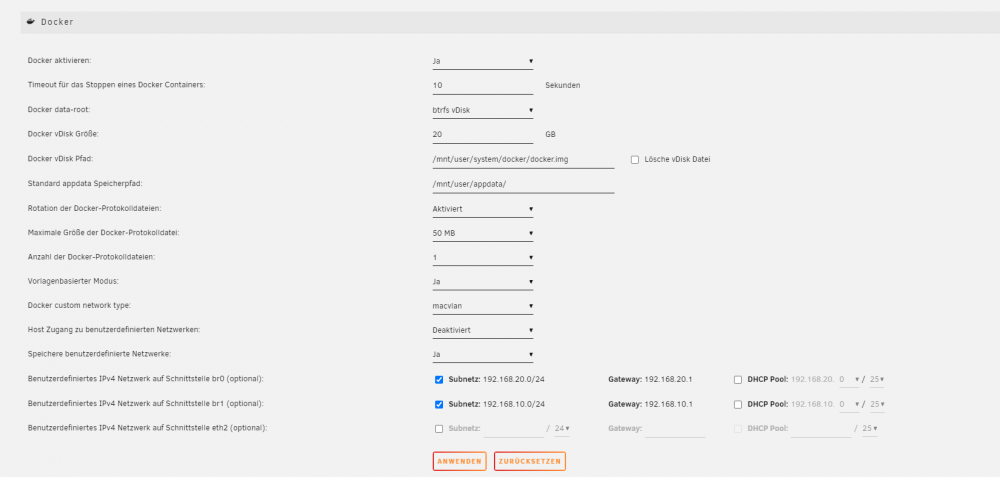
Task: Click the eth2 Gateway input field
Action: (x=675, y=429)
